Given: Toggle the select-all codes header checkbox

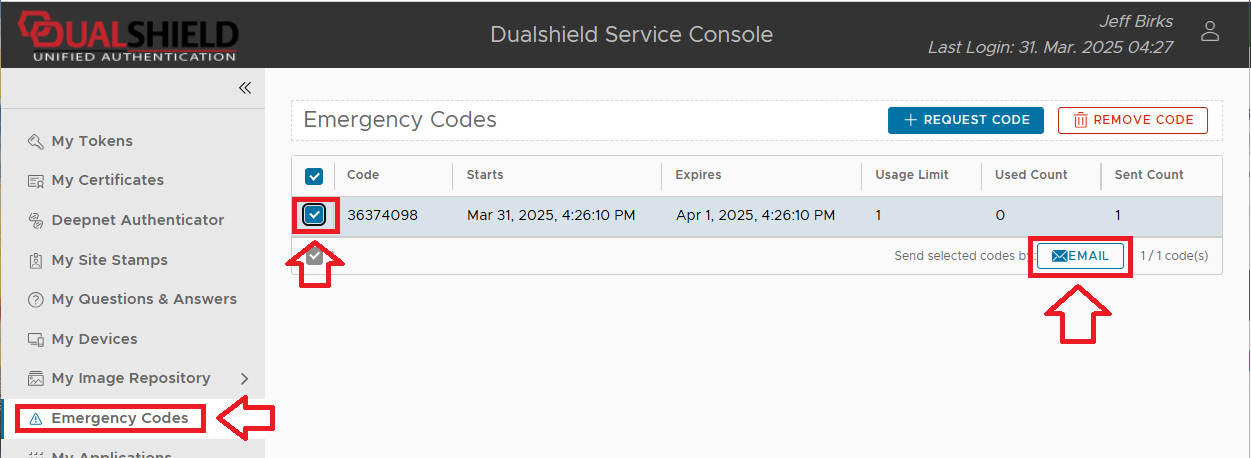Looking at the screenshot, I should (314, 176).
